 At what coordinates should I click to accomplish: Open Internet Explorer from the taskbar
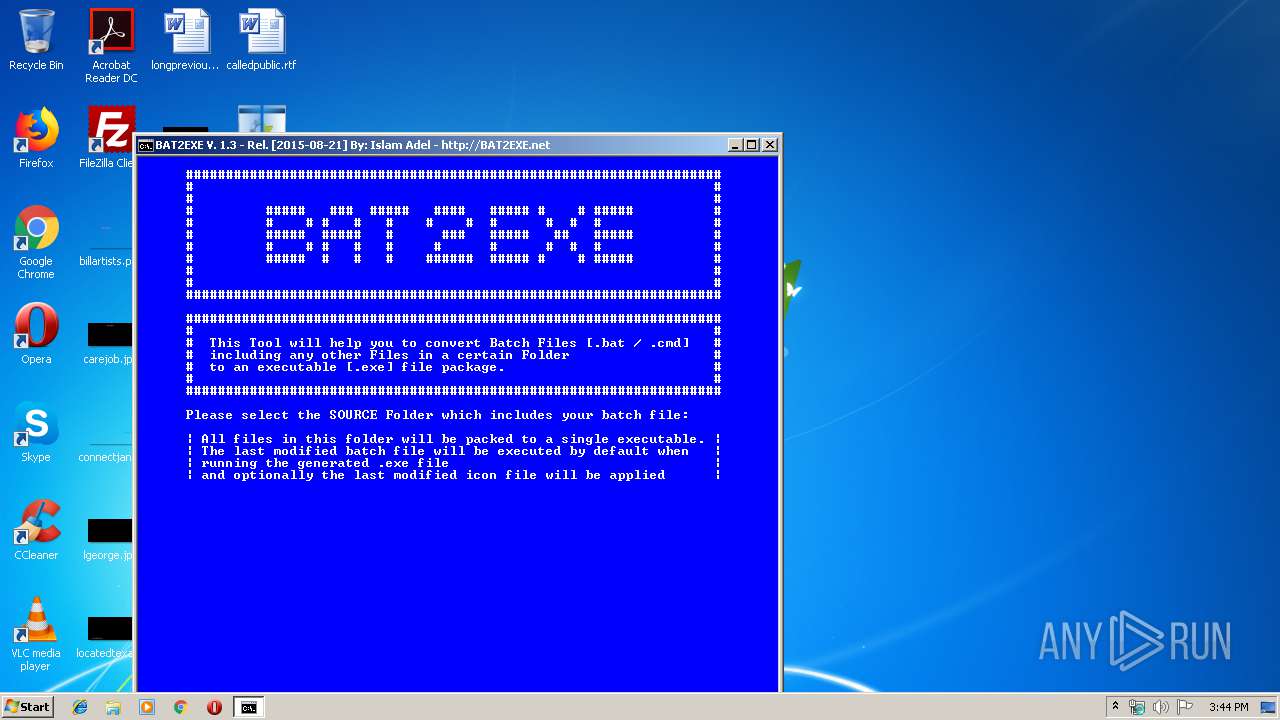tap(80, 707)
